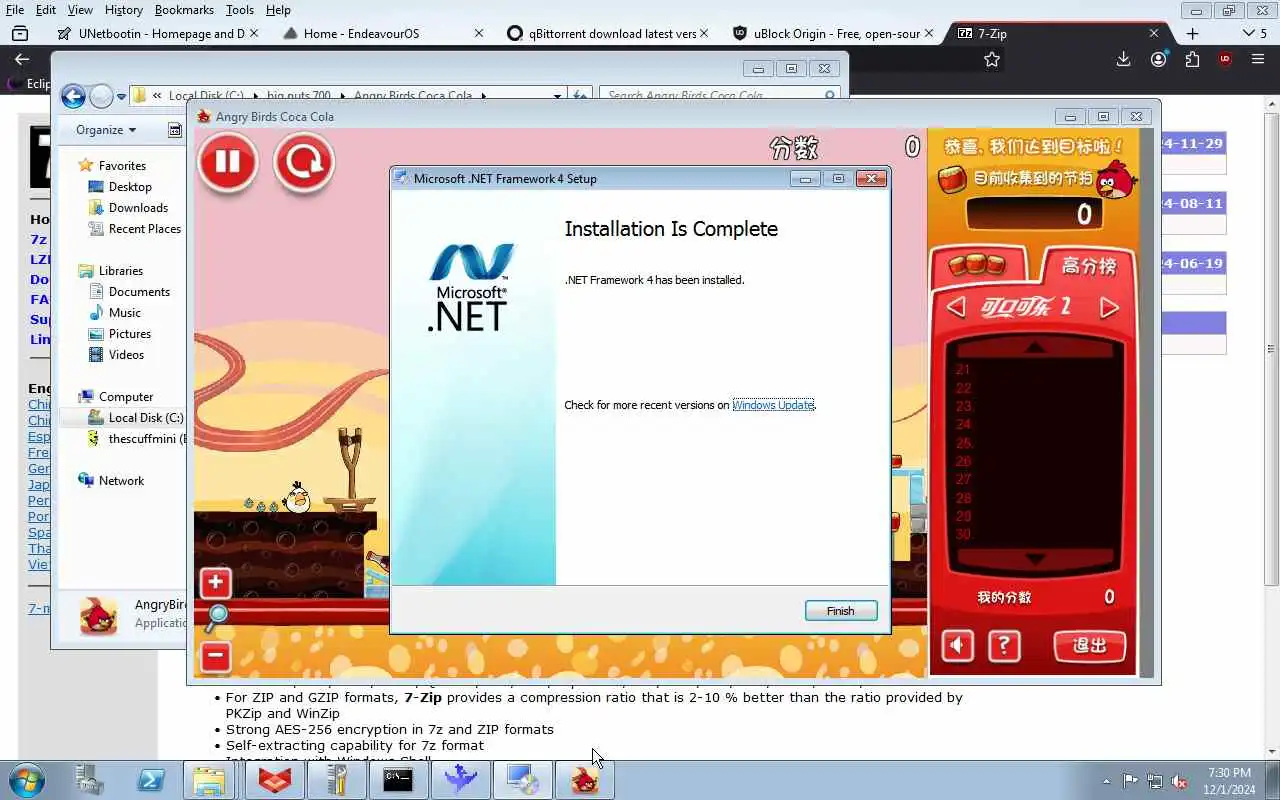Open the Pictures library
The width and height of the screenshot is (1280, 800).
130,334
